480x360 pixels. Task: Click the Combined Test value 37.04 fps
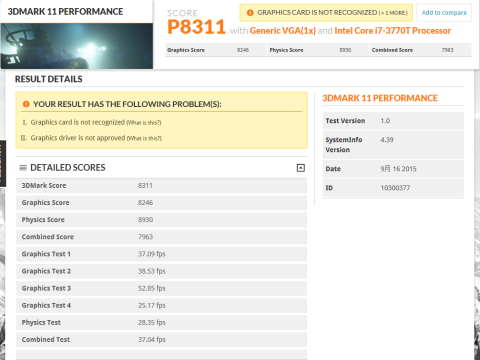[x=152, y=340]
